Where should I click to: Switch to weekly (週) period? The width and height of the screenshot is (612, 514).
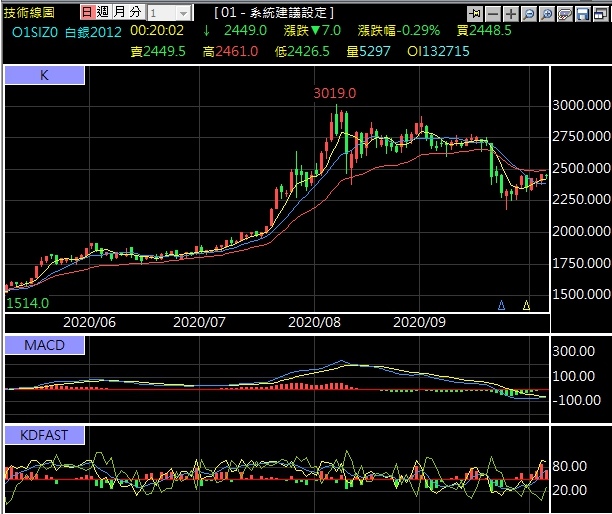(103, 12)
